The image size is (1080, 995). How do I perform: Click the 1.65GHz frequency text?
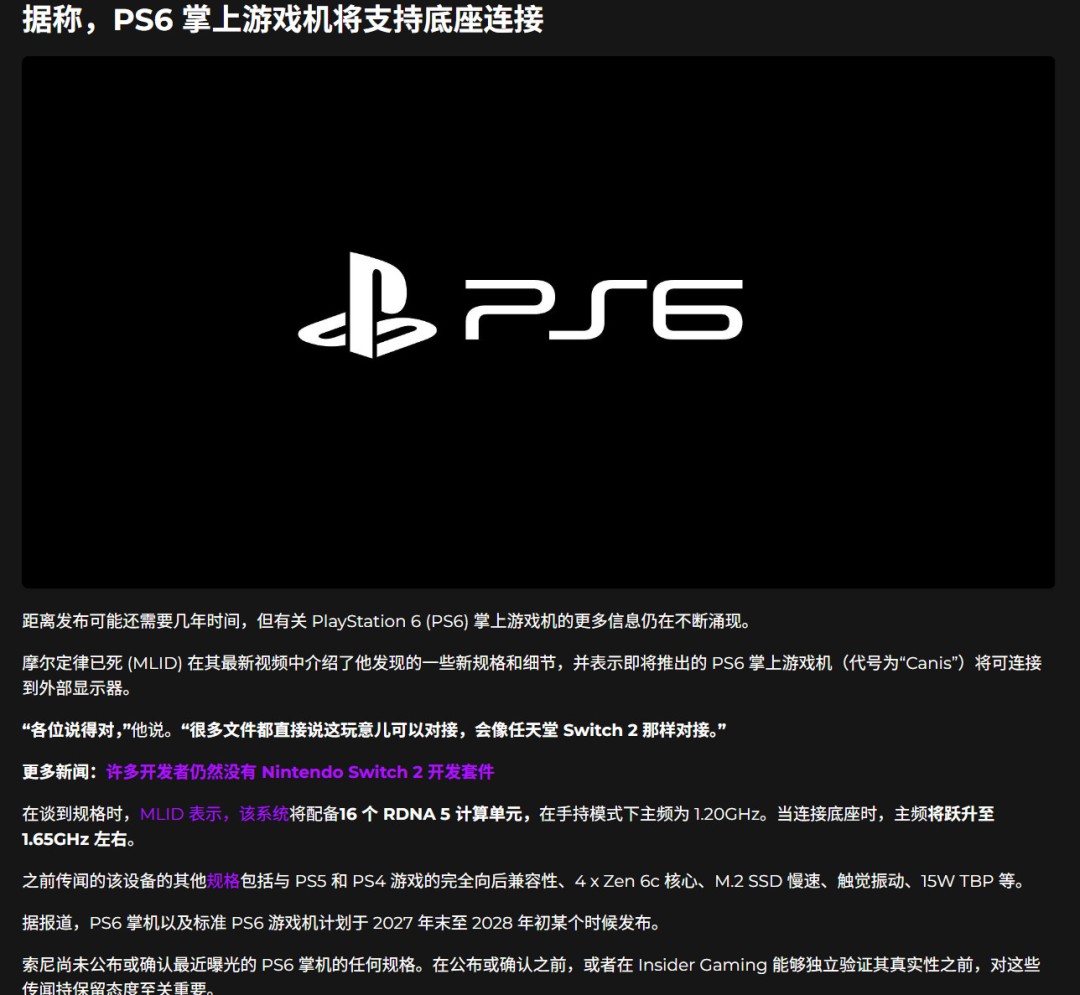[x=55, y=840]
